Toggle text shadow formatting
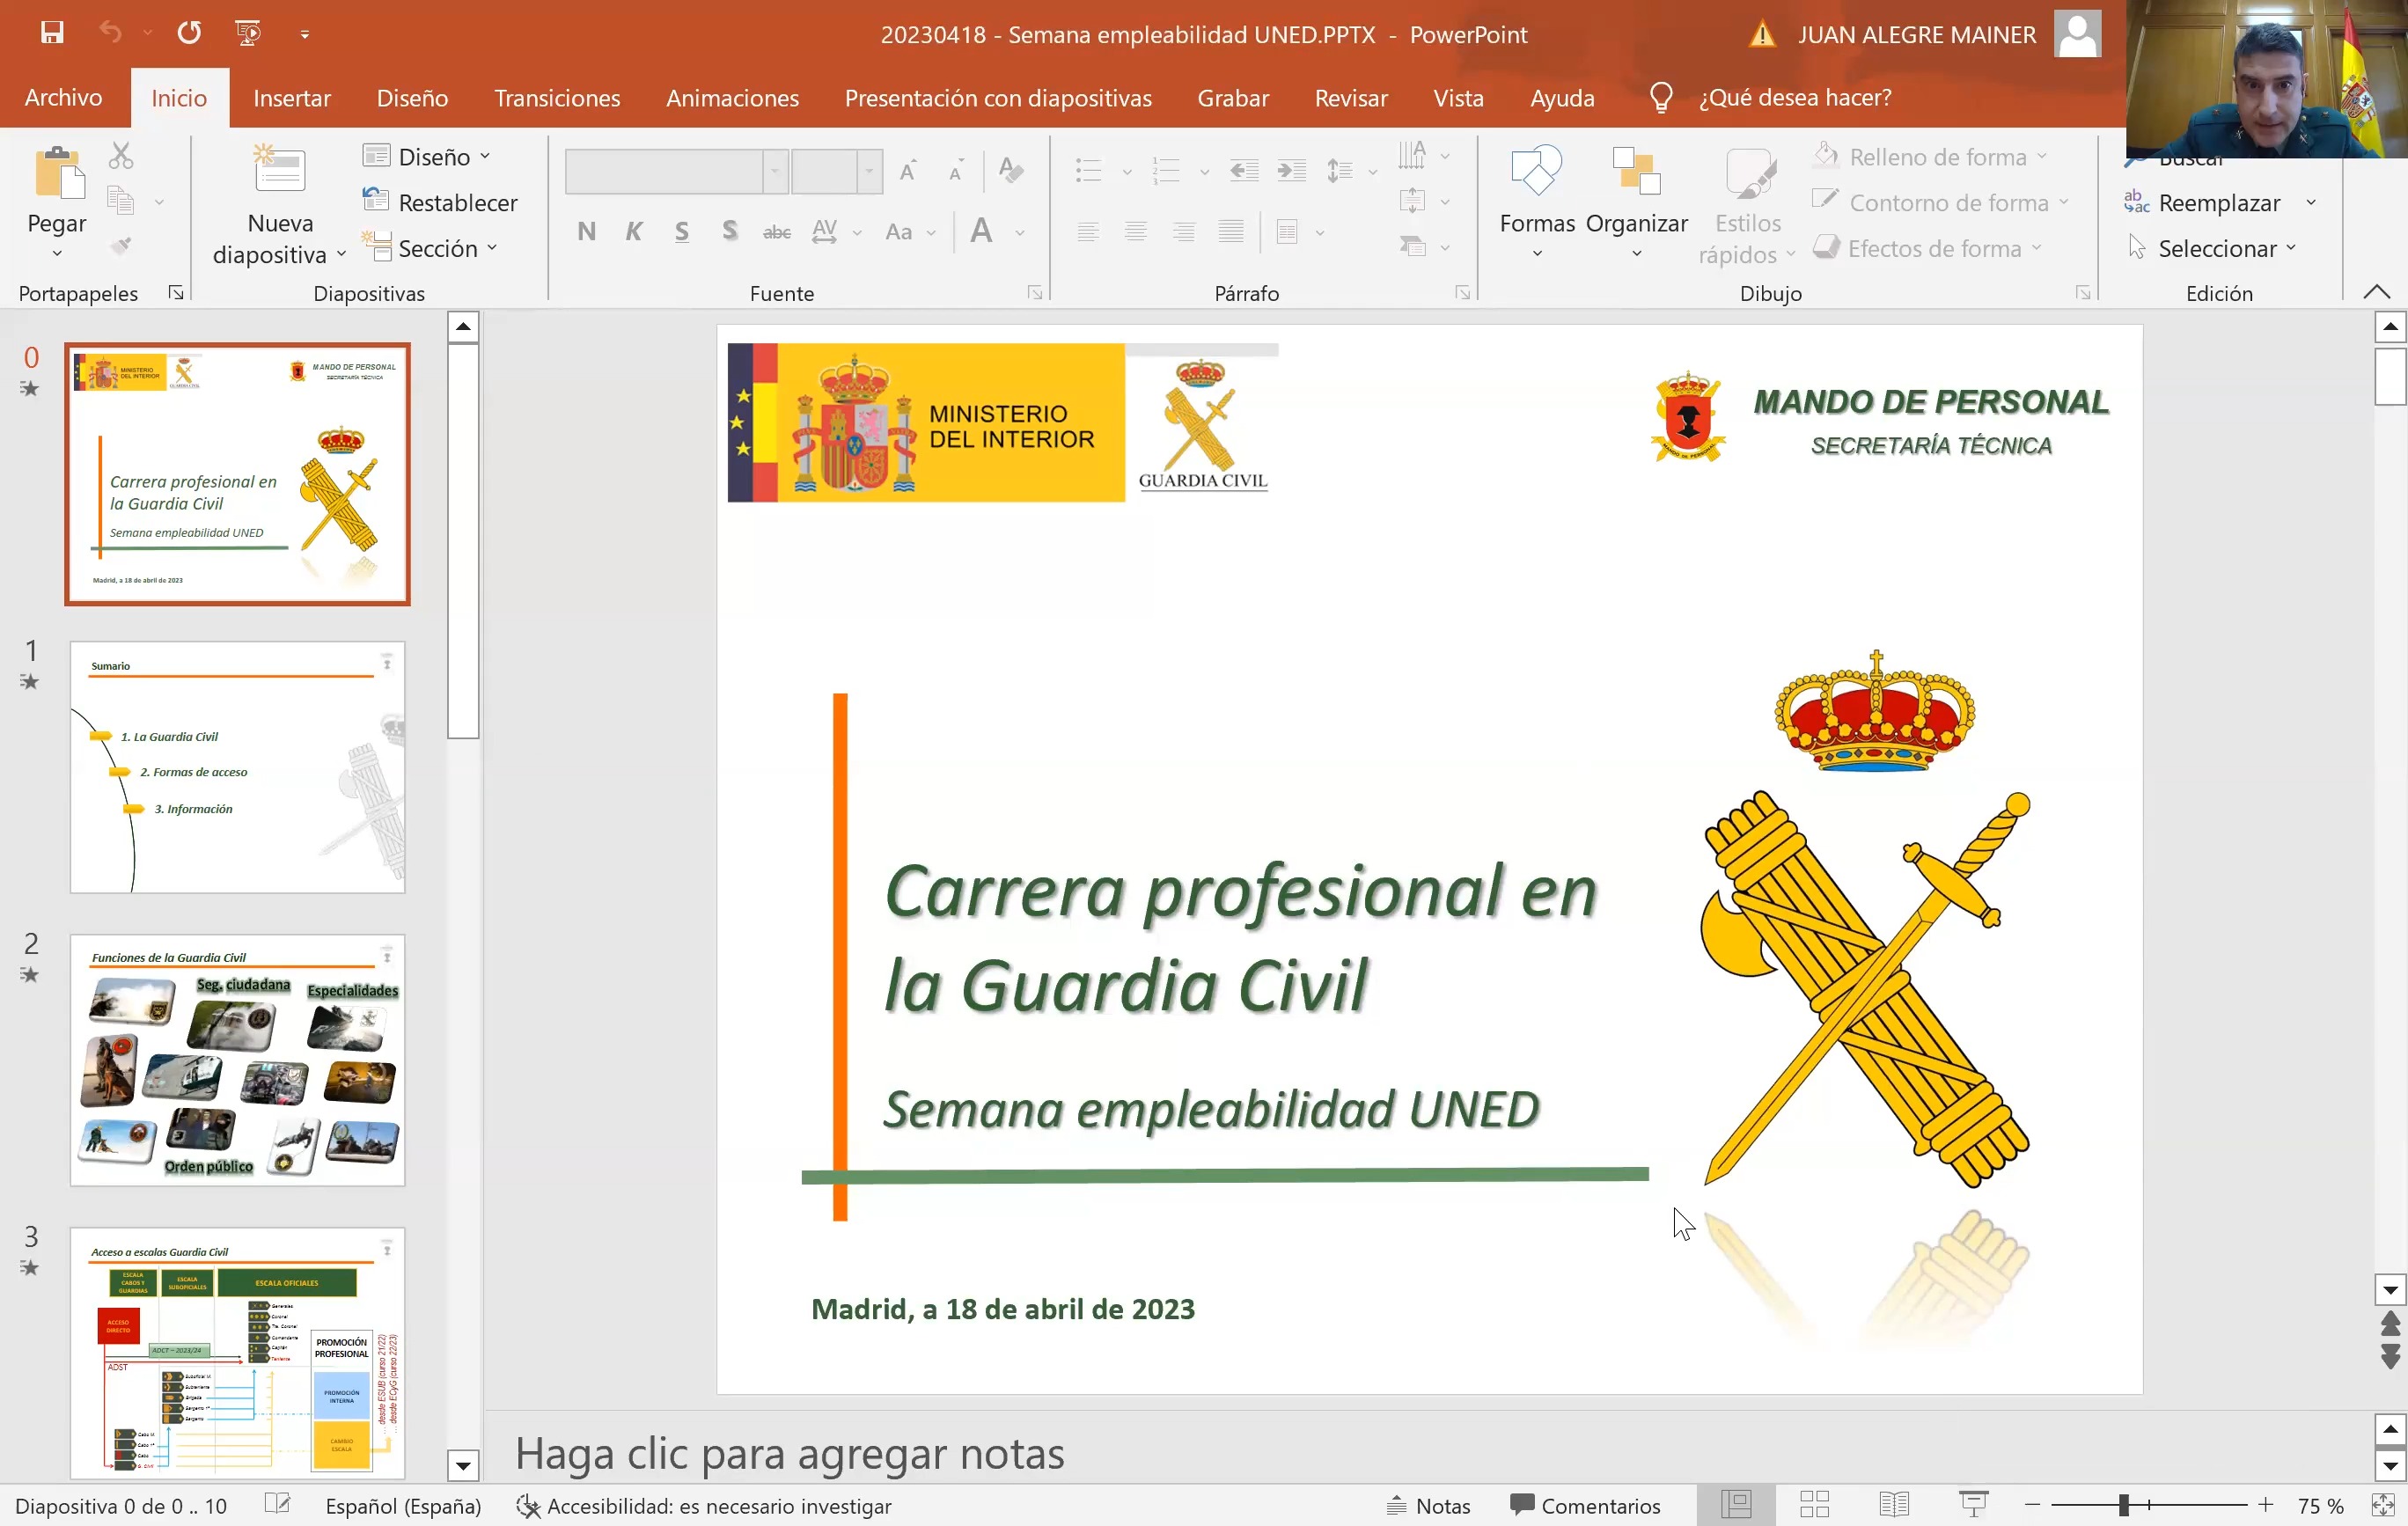Screen dimensions: 2408x1526 click(x=730, y=232)
